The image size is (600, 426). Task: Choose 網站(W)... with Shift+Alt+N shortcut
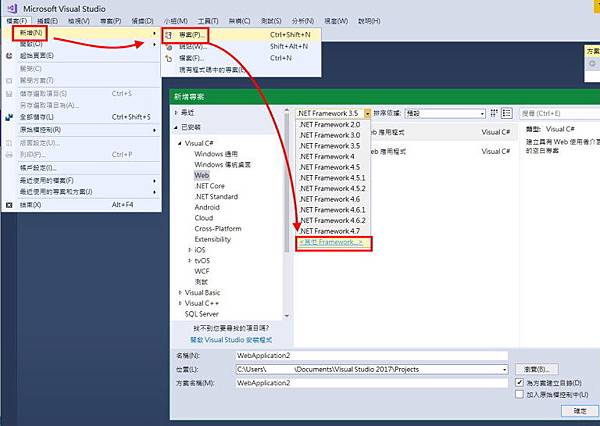pos(241,47)
